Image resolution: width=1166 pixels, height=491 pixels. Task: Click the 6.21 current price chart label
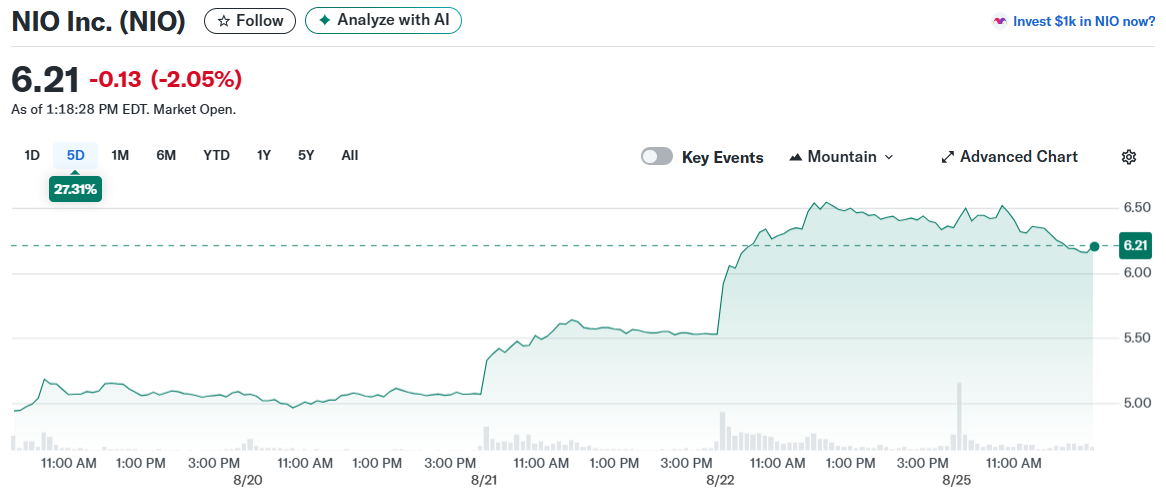(1136, 246)
